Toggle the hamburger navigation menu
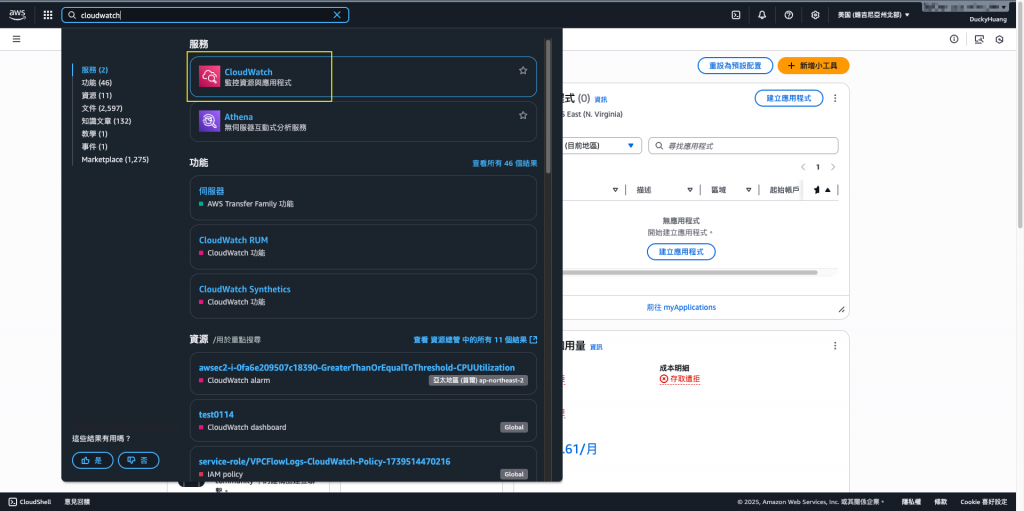Image resolution: width=1024 pixels, height=511 pixels. click(16, 39)
